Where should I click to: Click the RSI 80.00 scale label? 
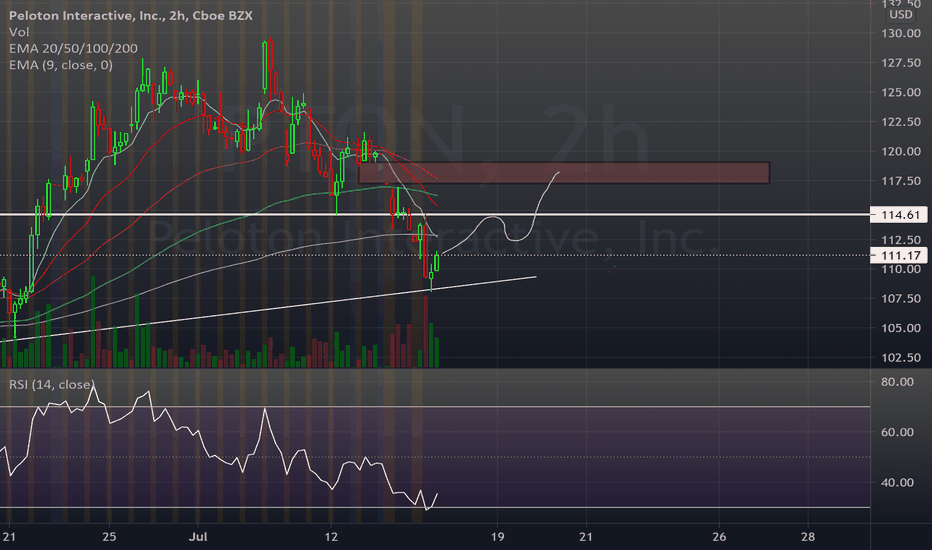[x=897, y=382]
